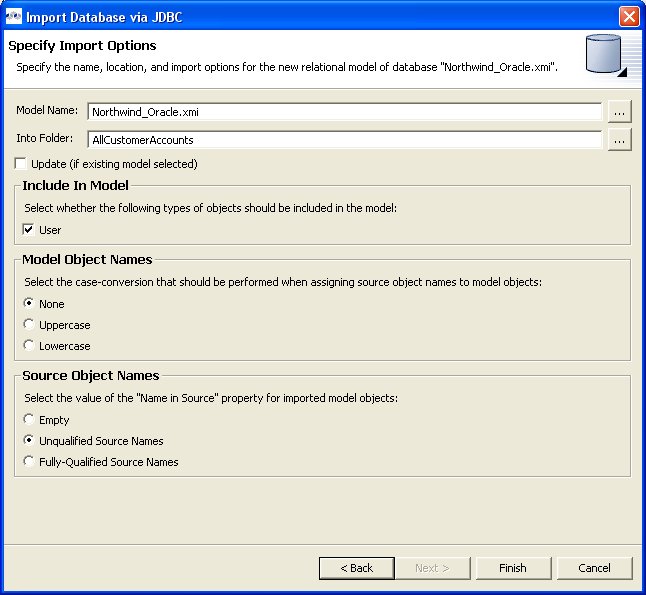This screenshot has width=646, height=595.
Task: Click the Into Folder text field
Action: pos(344,140)
